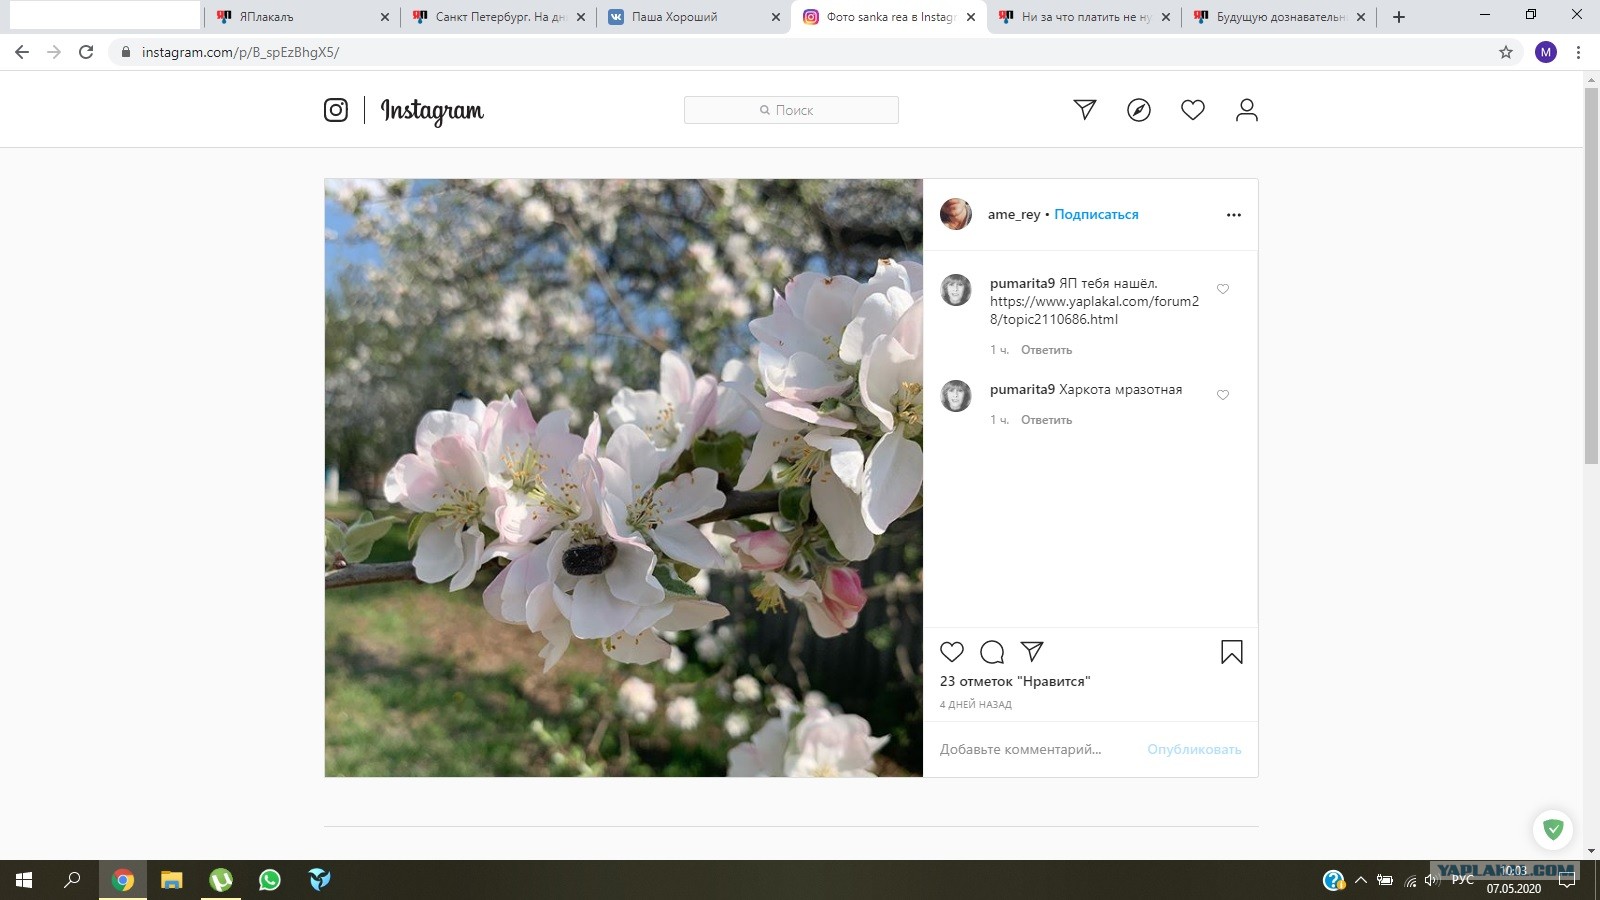Open uTorrent from the taskbar
The height and width of the screenshot is (900, 1600).
click(x=221, y=880)
